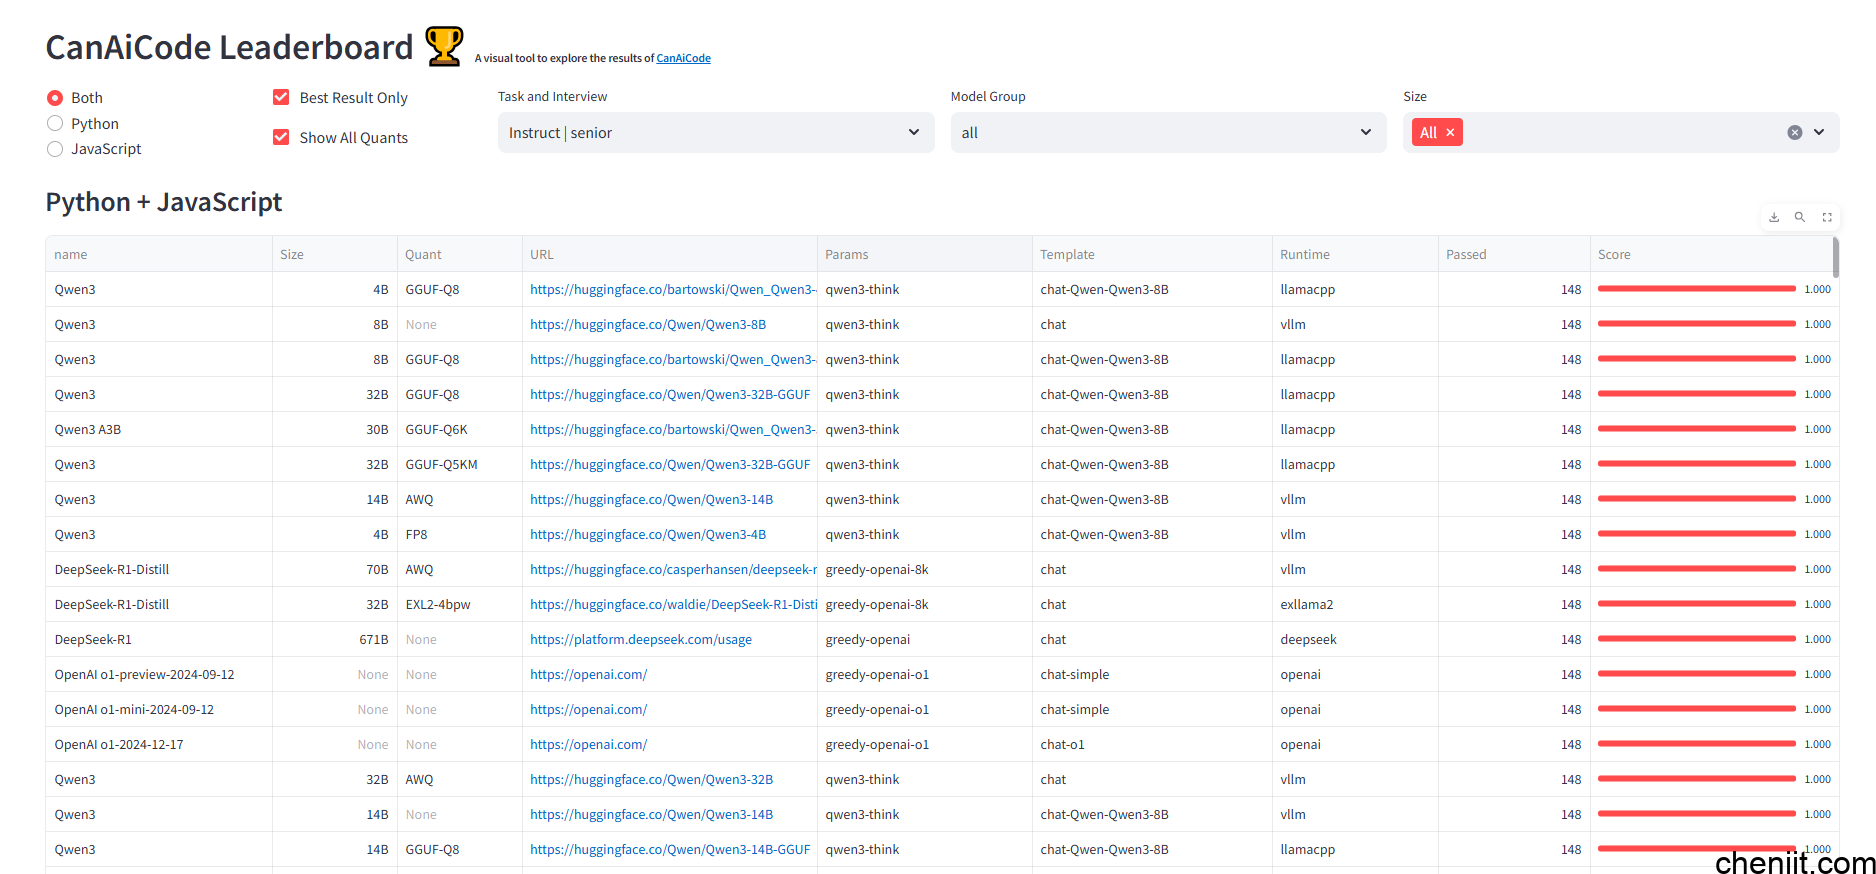Screen dimensions: 1876x874
Task: Click the download table icon
Action: (1774, 217)
